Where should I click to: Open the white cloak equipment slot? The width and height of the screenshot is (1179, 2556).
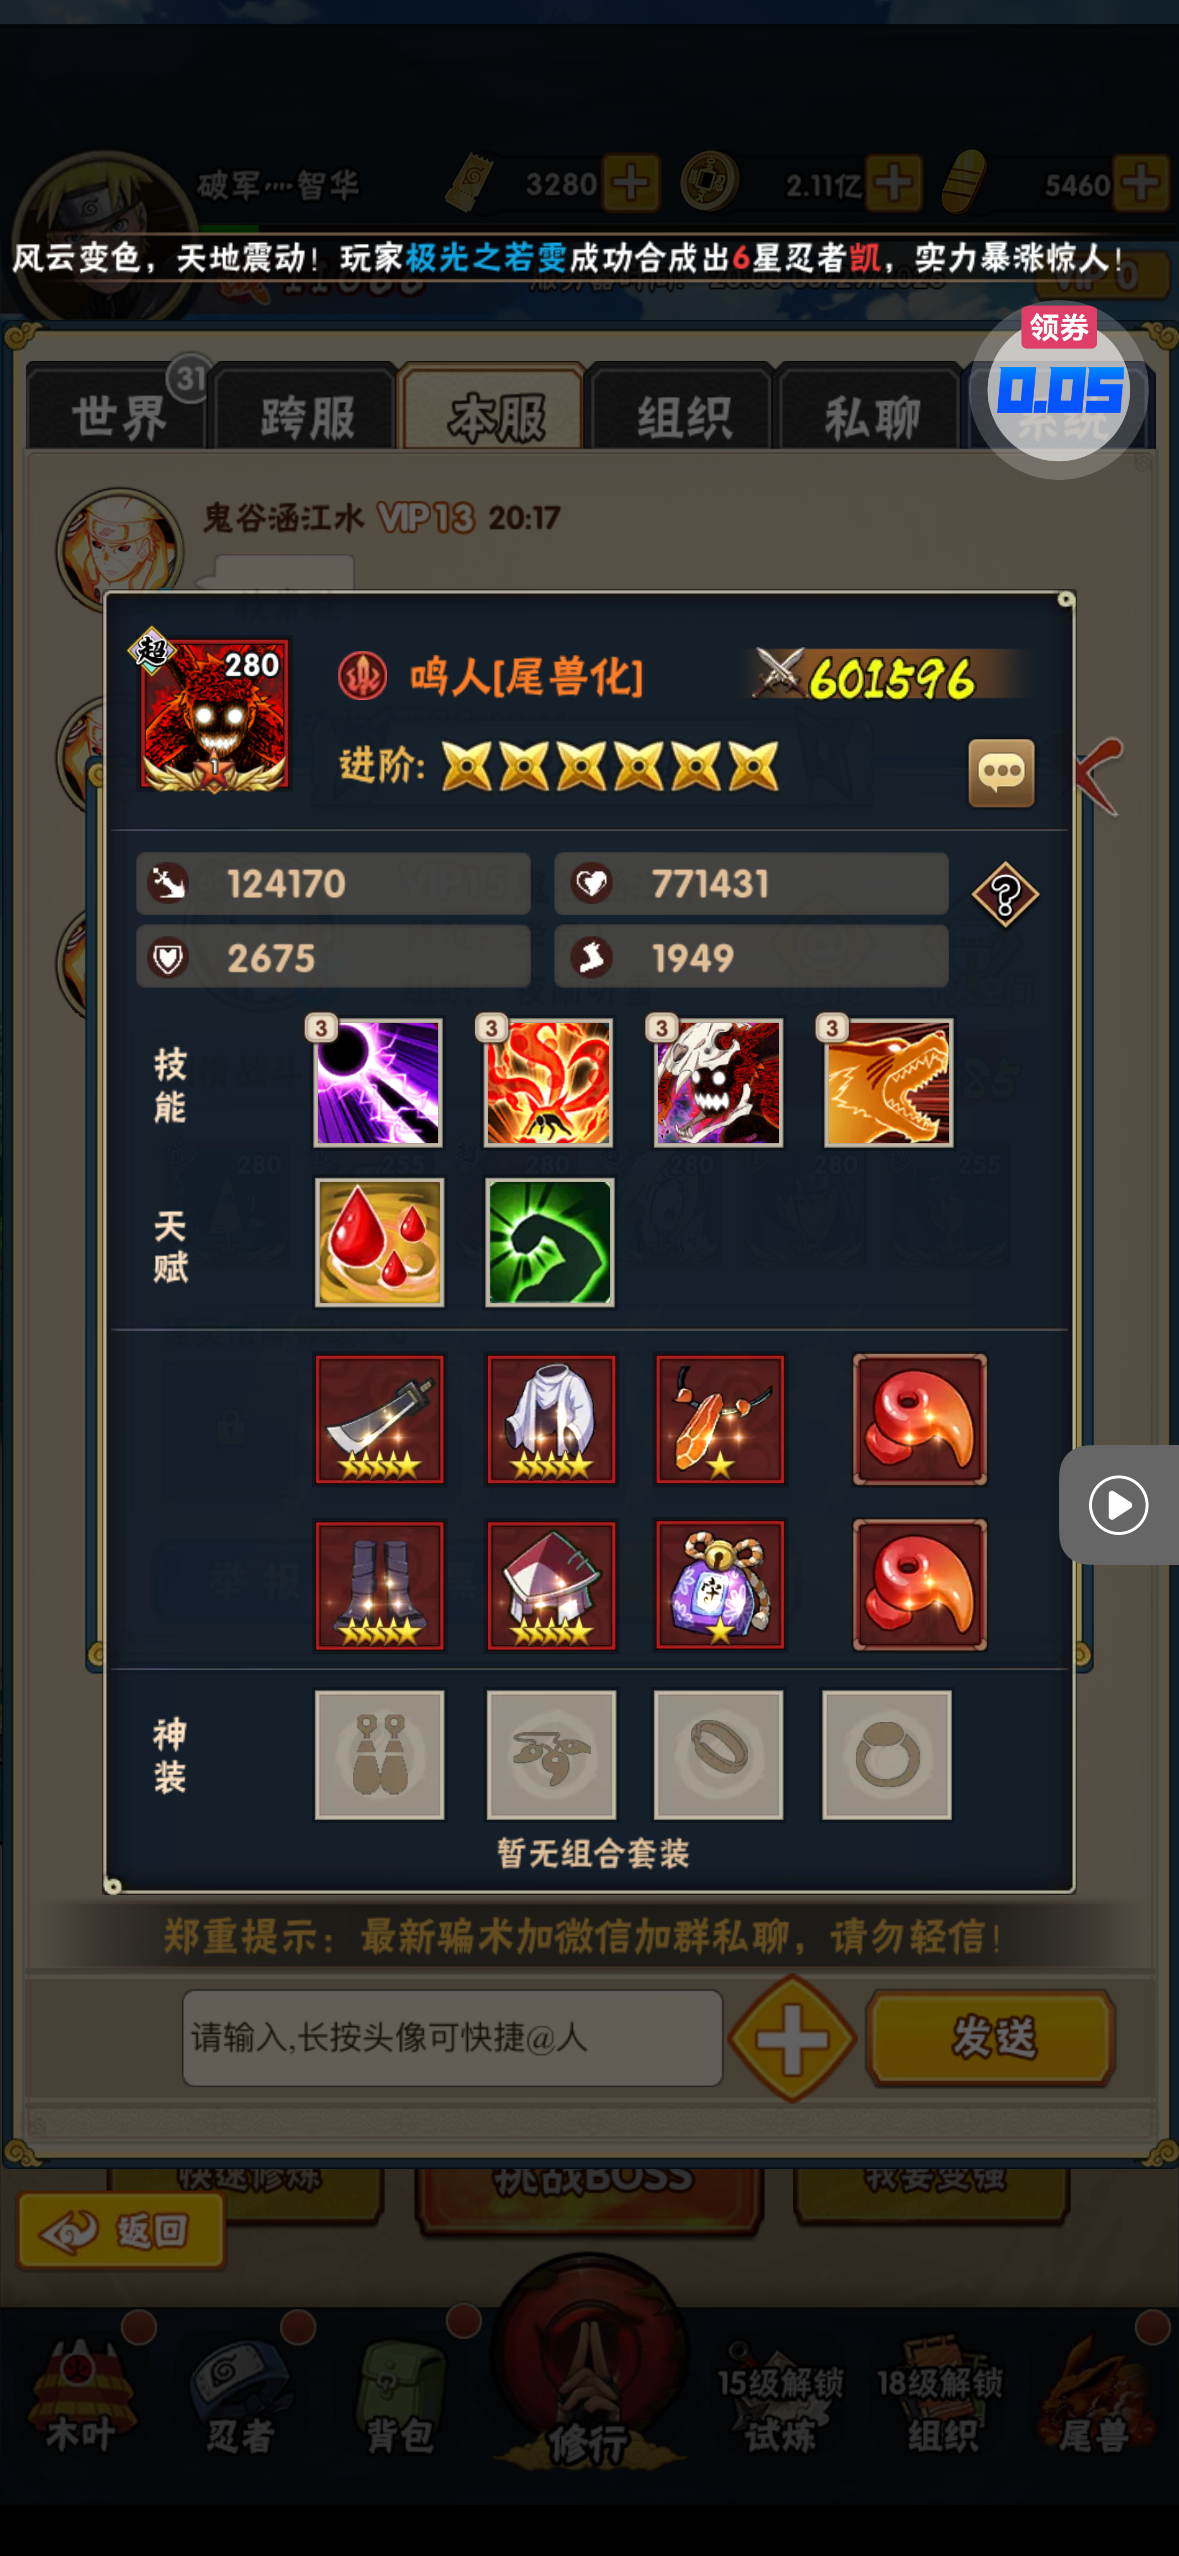click(x=551, y=1419)
